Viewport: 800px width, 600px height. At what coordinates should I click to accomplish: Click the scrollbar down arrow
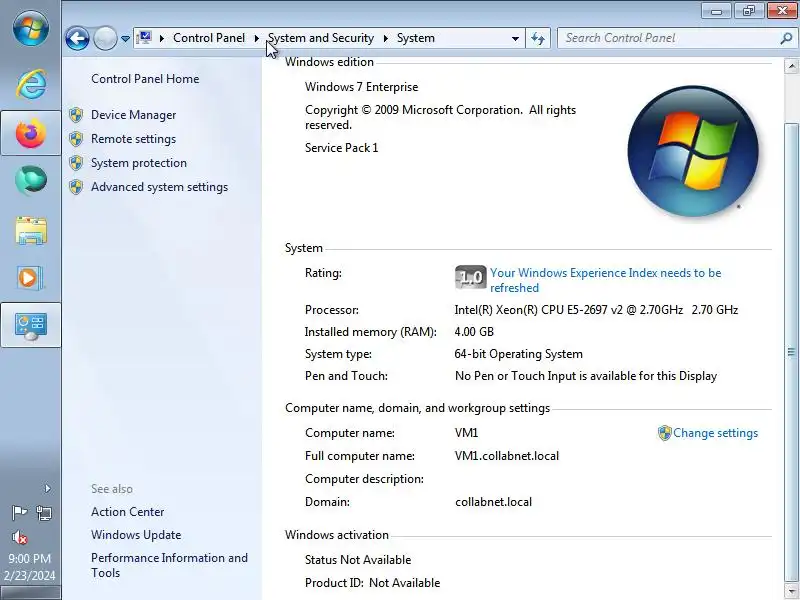tap(791, 591)
